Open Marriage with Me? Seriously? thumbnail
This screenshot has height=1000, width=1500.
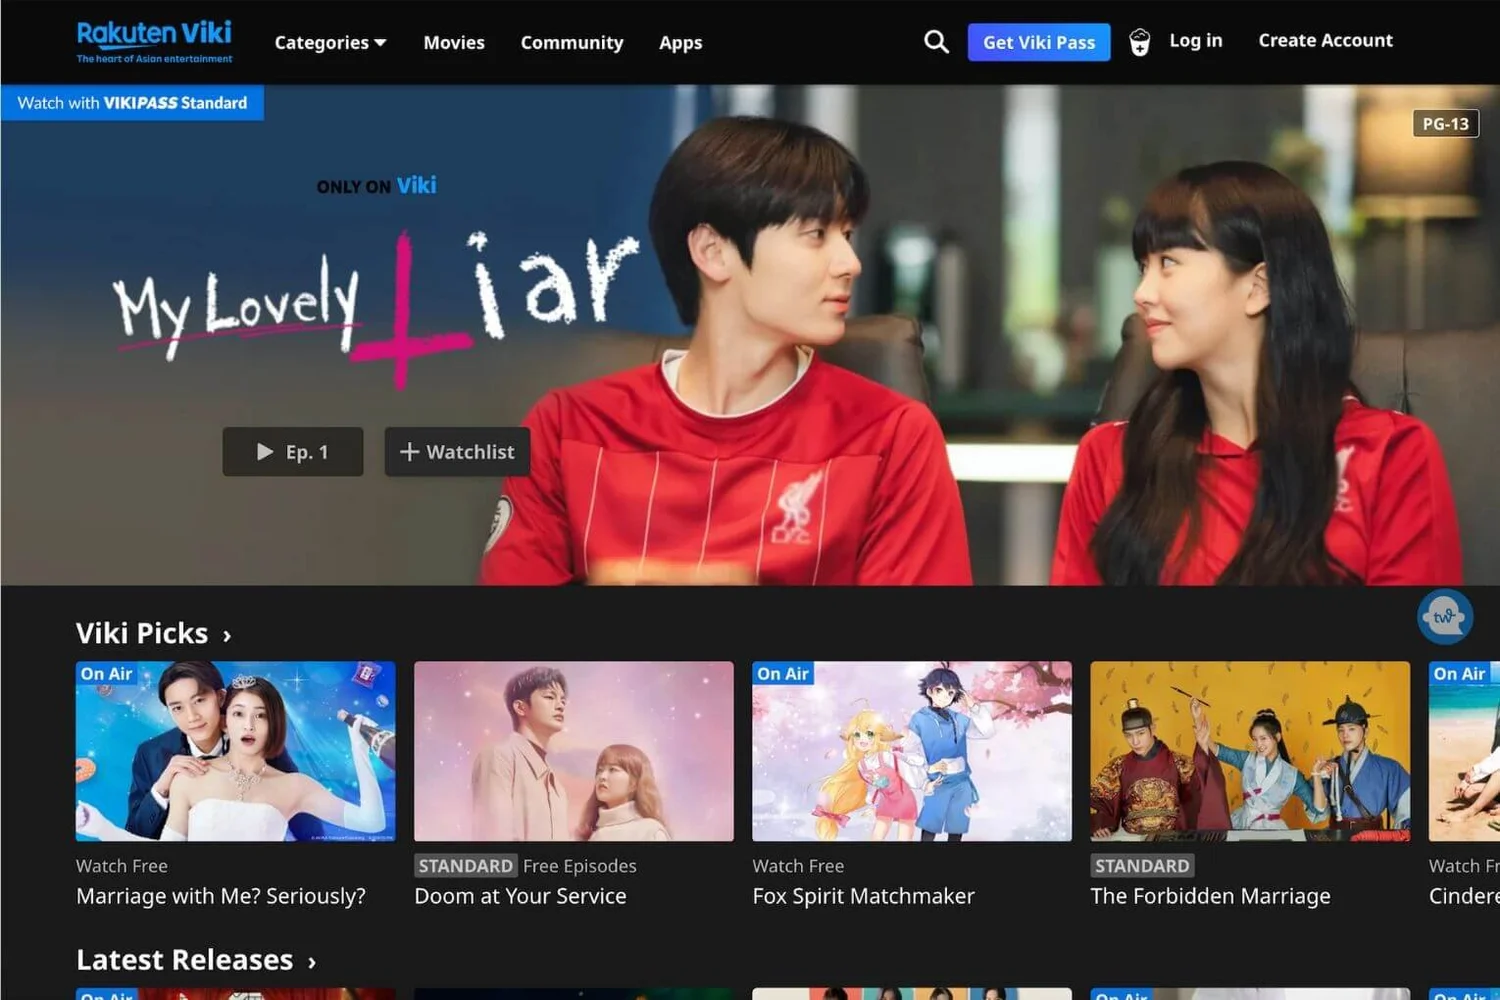pyautogui.click(x=236, y=751)
